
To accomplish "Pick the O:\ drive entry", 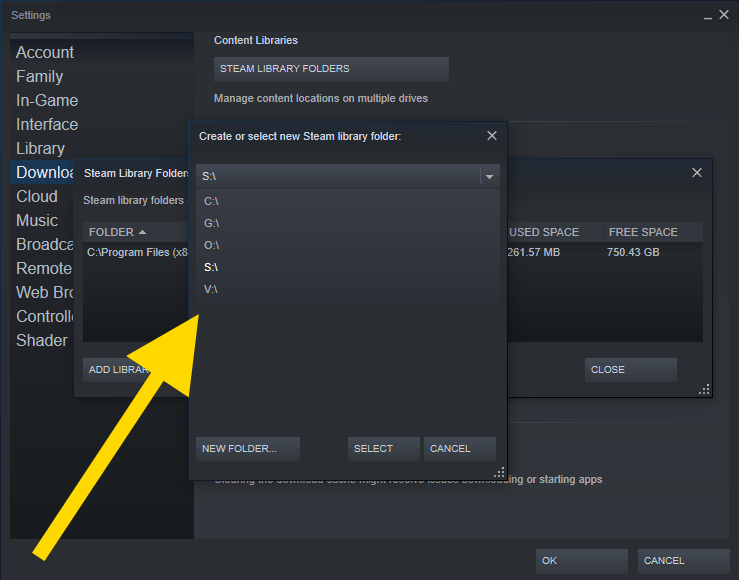I will [211, 245].
